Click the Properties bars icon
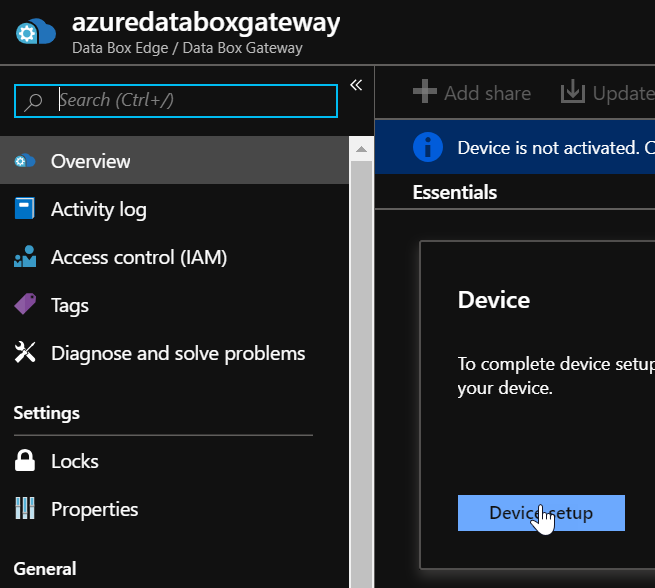 point(24,509)
